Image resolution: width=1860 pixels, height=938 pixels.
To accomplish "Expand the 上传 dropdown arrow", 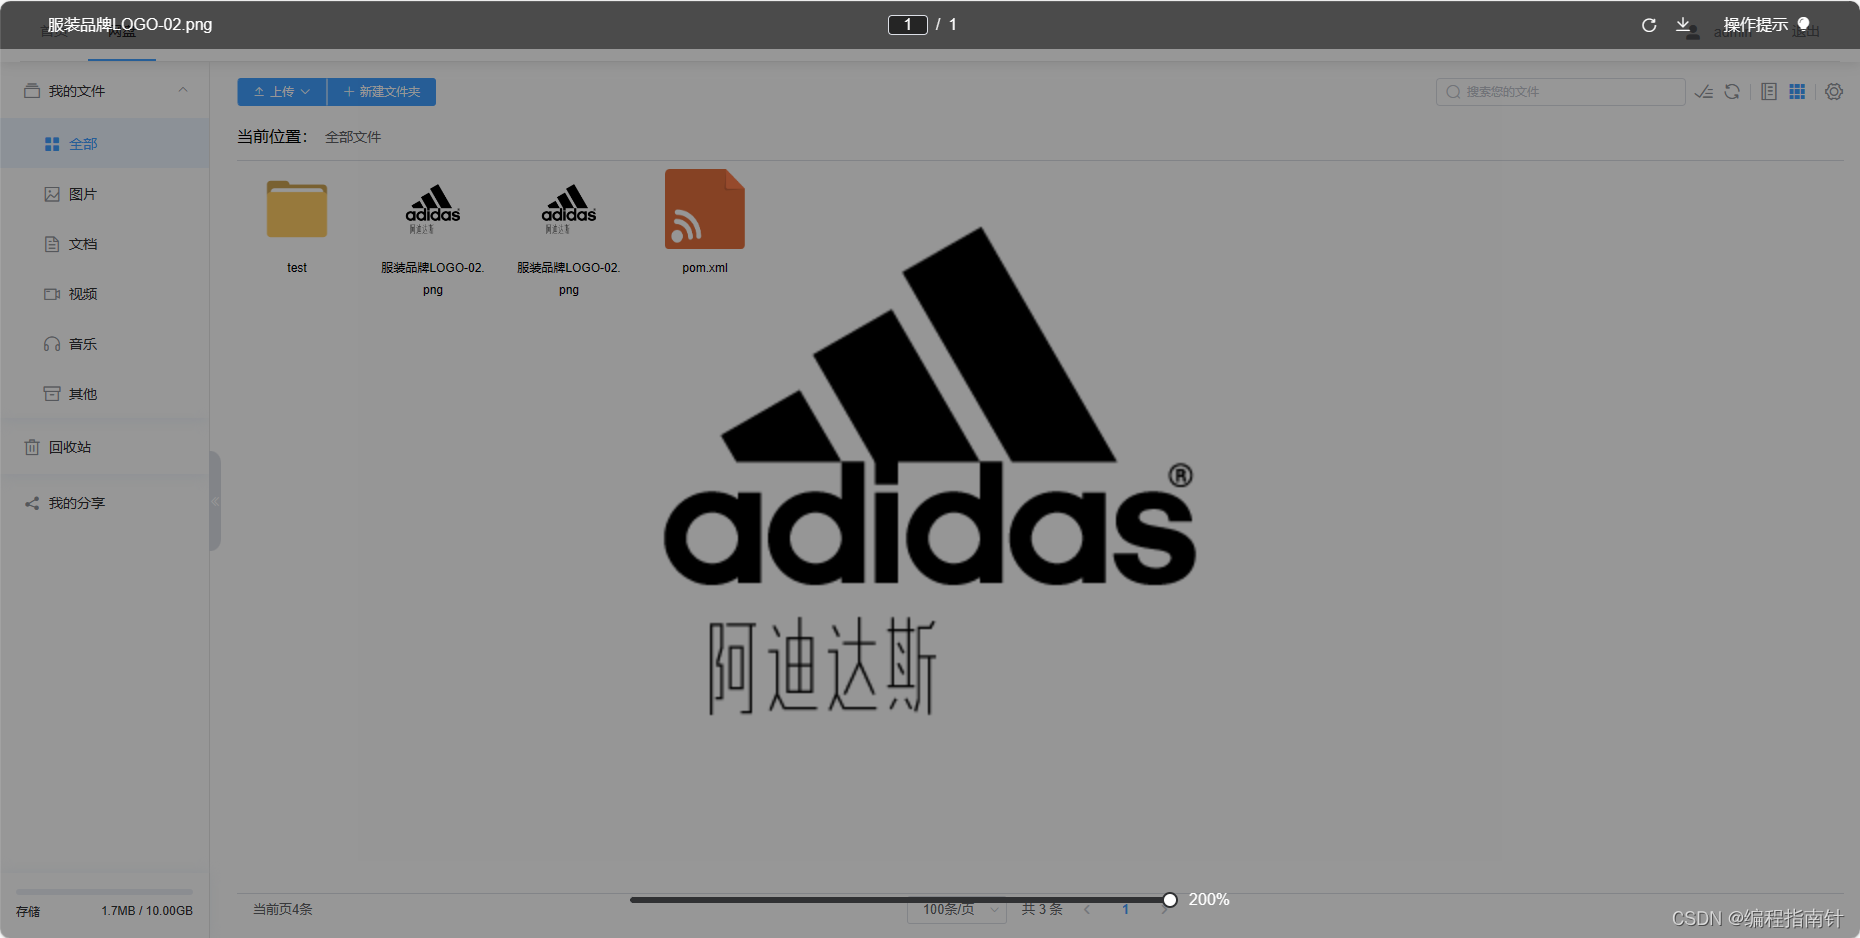I will click(x=306, y=92).
